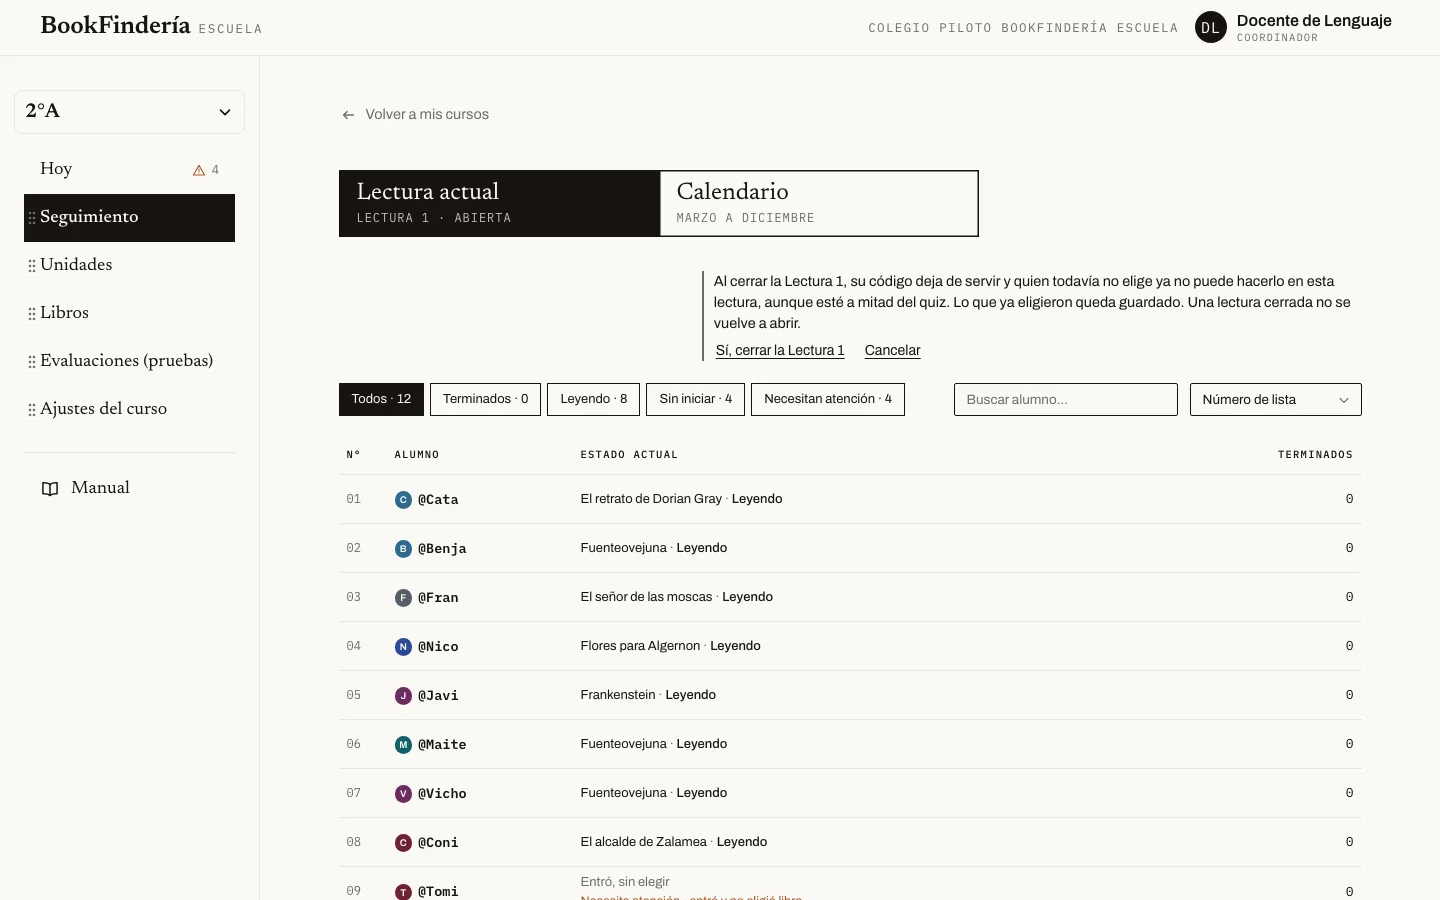1440x900 pixels.
Task: Click the Terminados column header
Action: pyautogui.click(x=1315, y=455)
